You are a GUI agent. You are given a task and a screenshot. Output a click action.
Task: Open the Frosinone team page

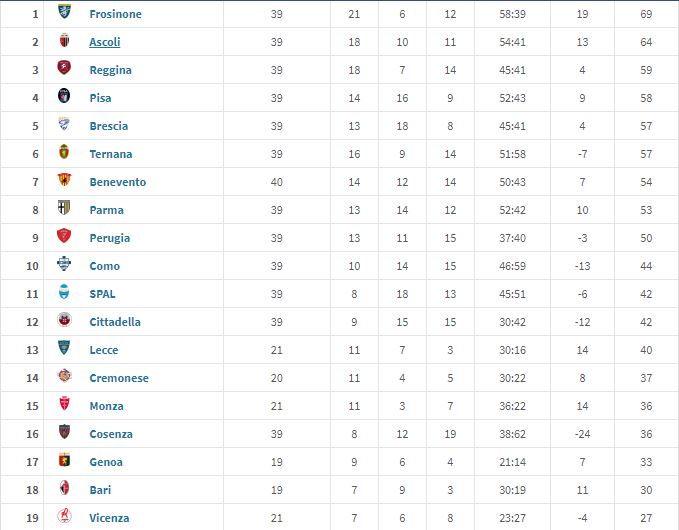point(115,14)
